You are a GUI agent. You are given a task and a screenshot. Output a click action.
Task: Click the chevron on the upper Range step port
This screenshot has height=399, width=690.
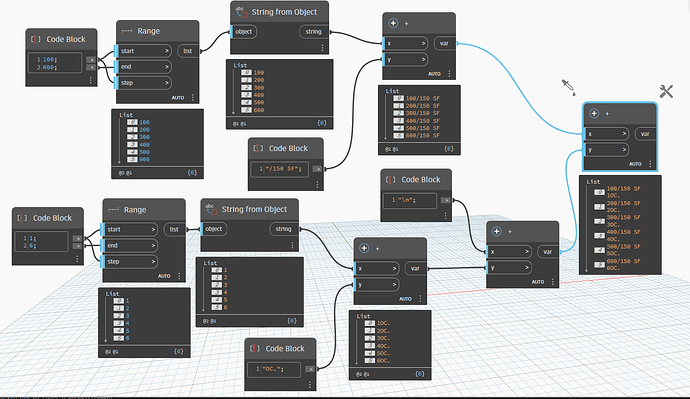(167, 83)
